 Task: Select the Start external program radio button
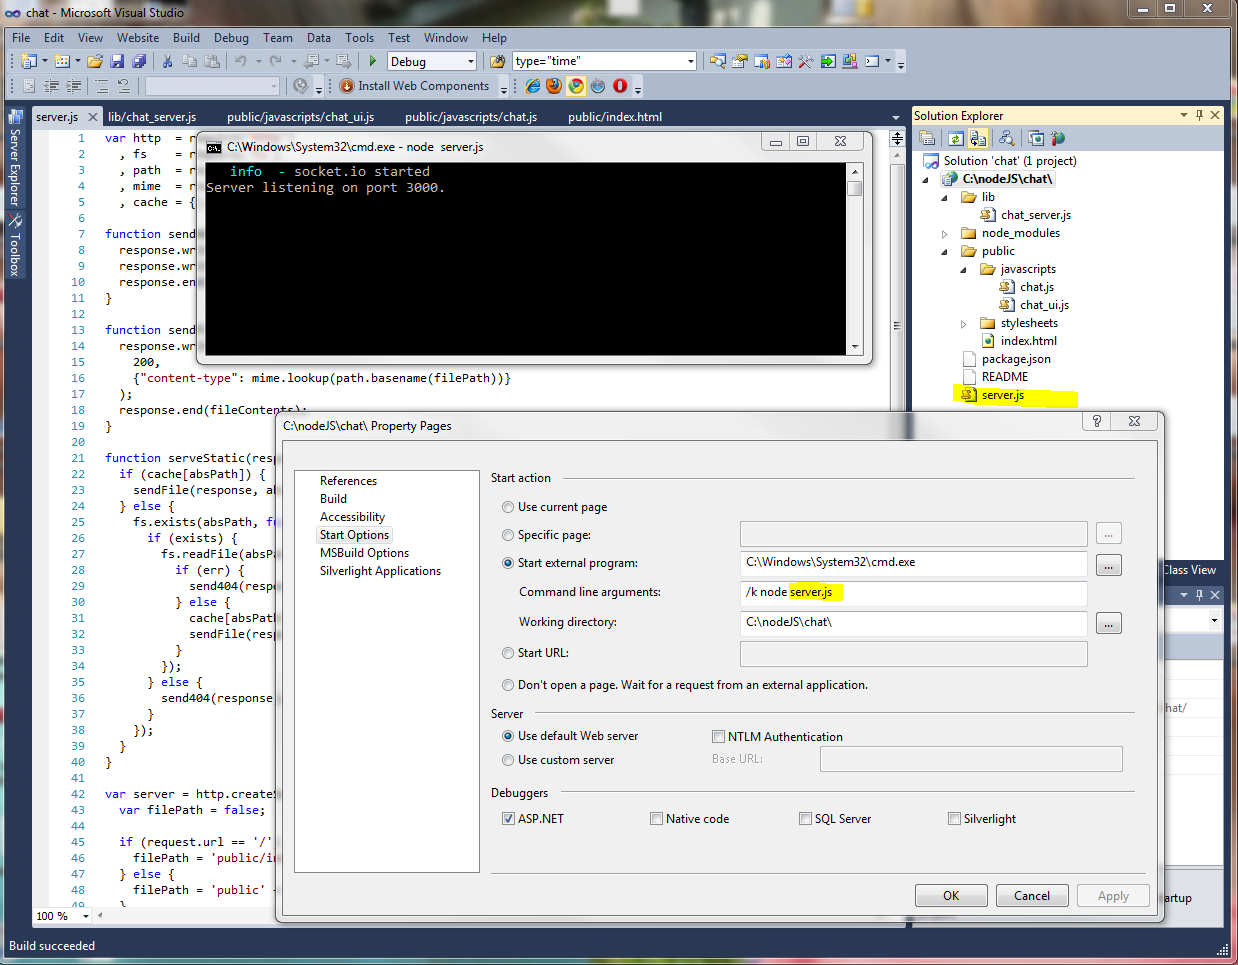pyautogui.click(x=508, y=563)
